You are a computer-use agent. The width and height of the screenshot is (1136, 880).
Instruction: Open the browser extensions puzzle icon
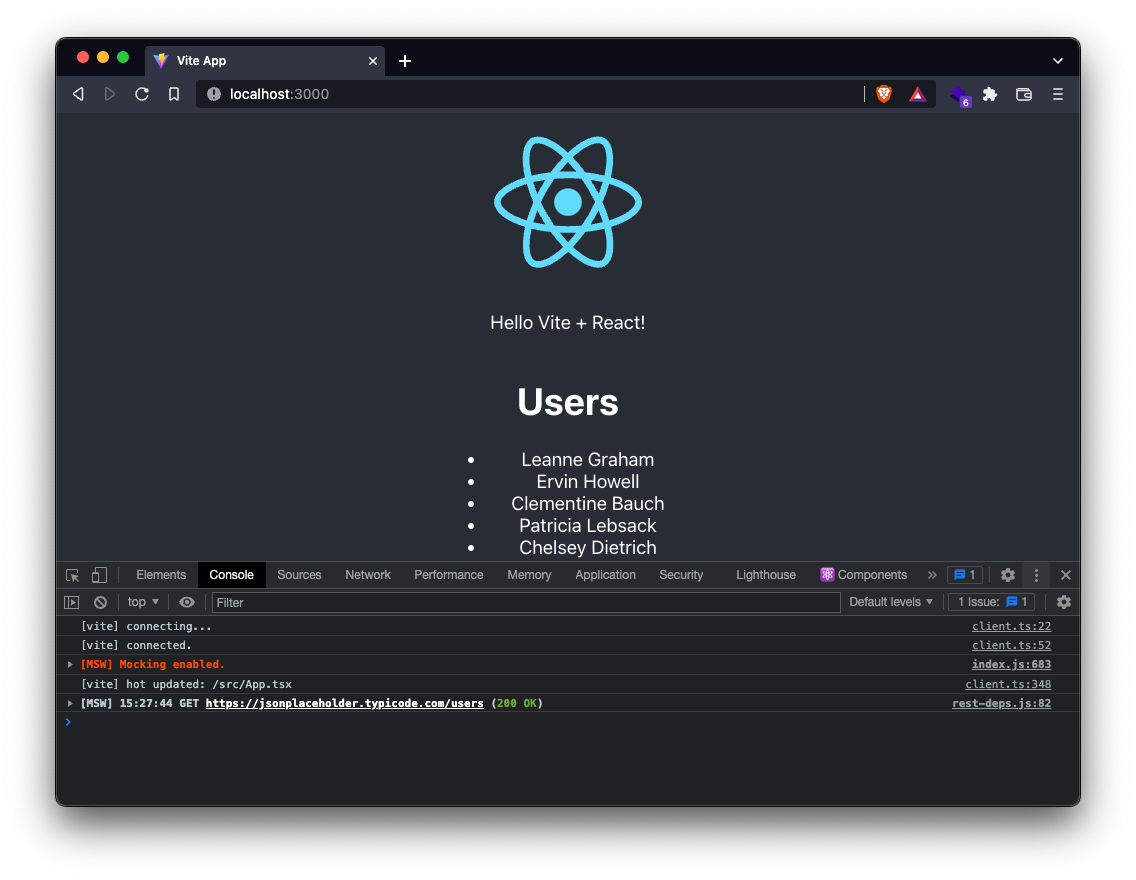990,94
